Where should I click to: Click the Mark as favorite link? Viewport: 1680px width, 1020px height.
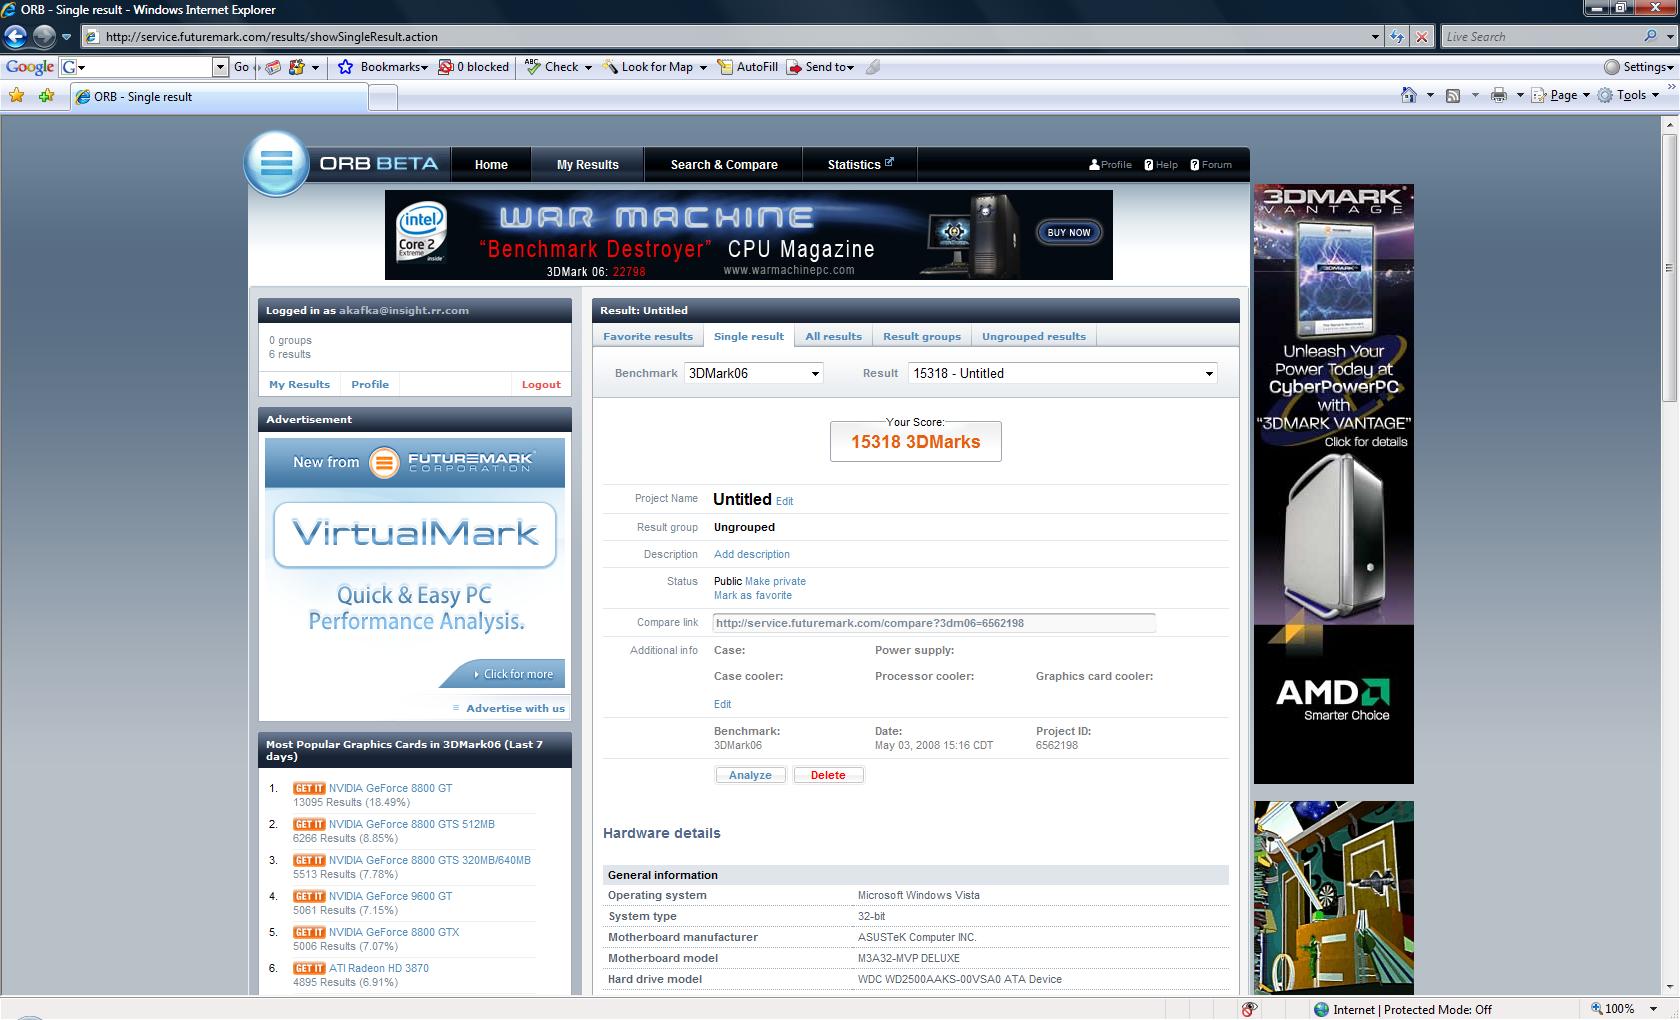coord(753,595)
